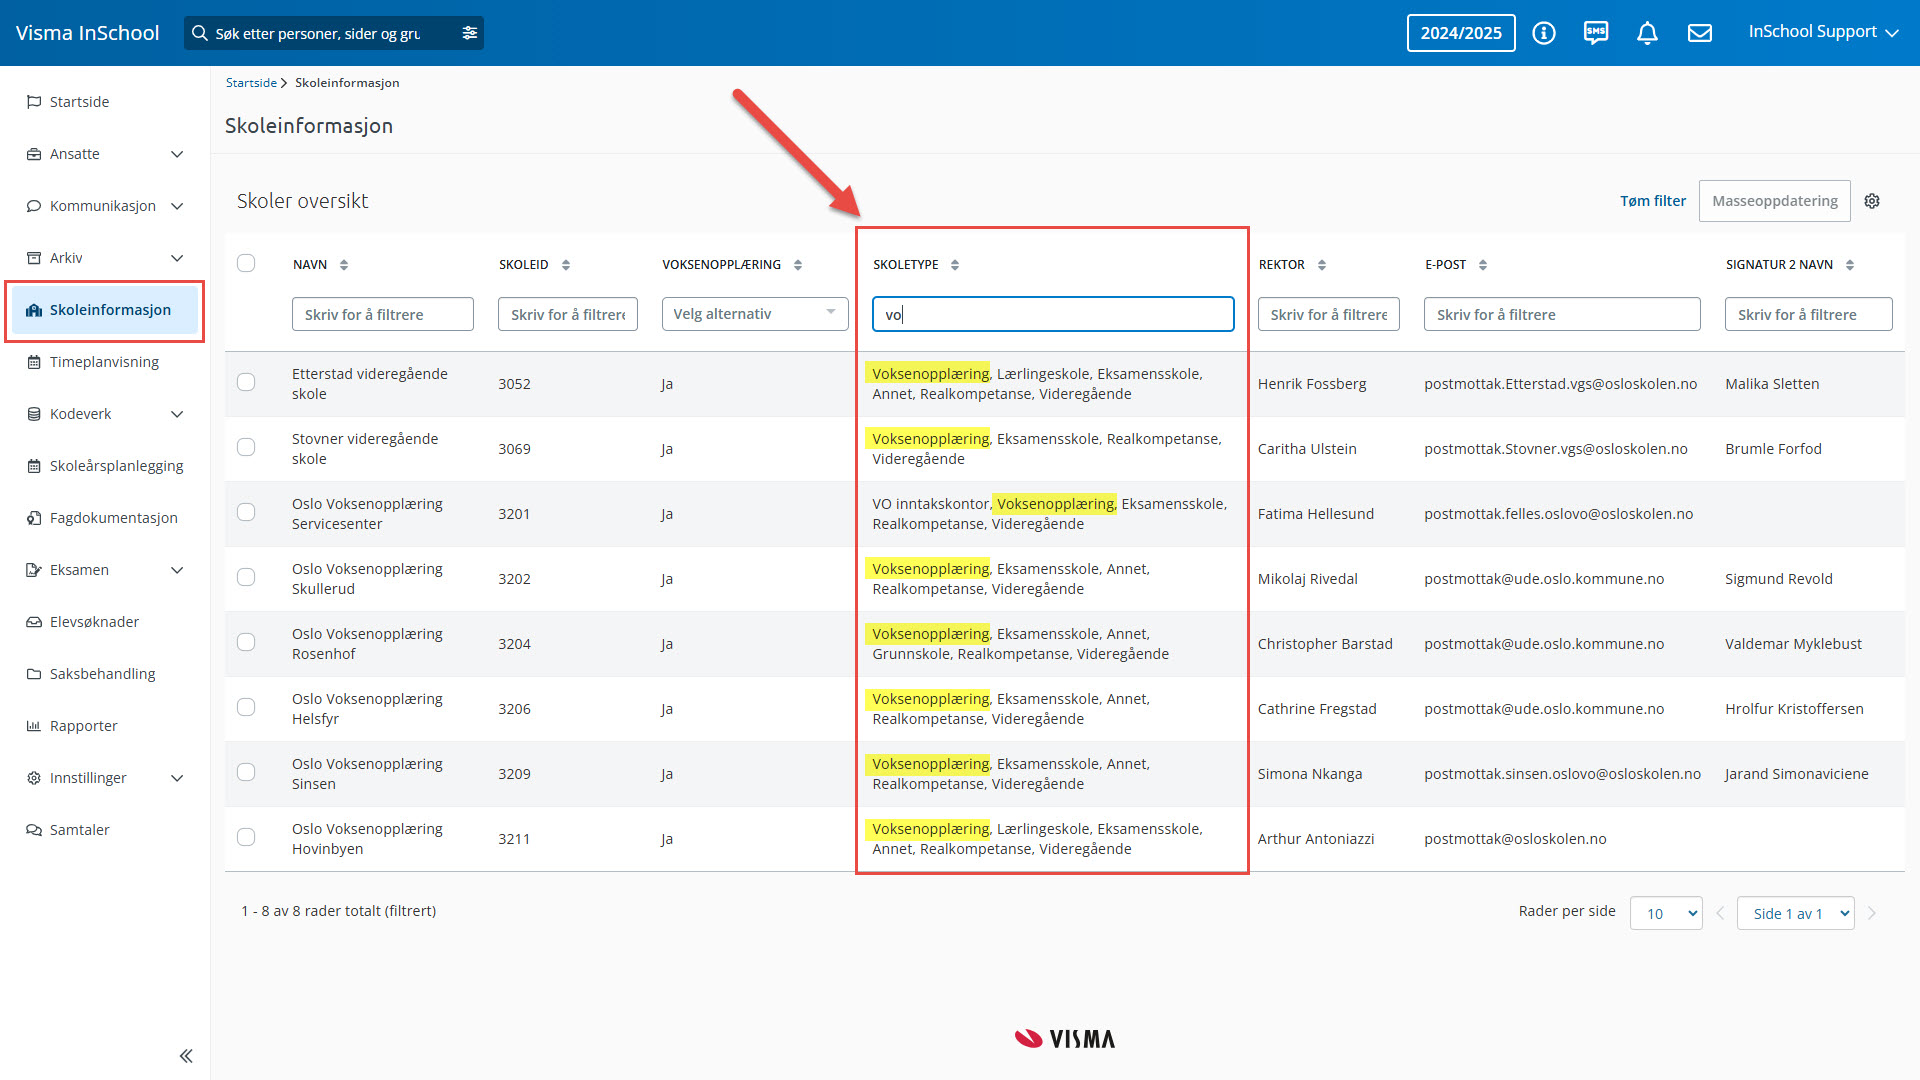Open the Rader per side dropdown
This screenshot has width=1920, height=1080.
pos(1666,913)
